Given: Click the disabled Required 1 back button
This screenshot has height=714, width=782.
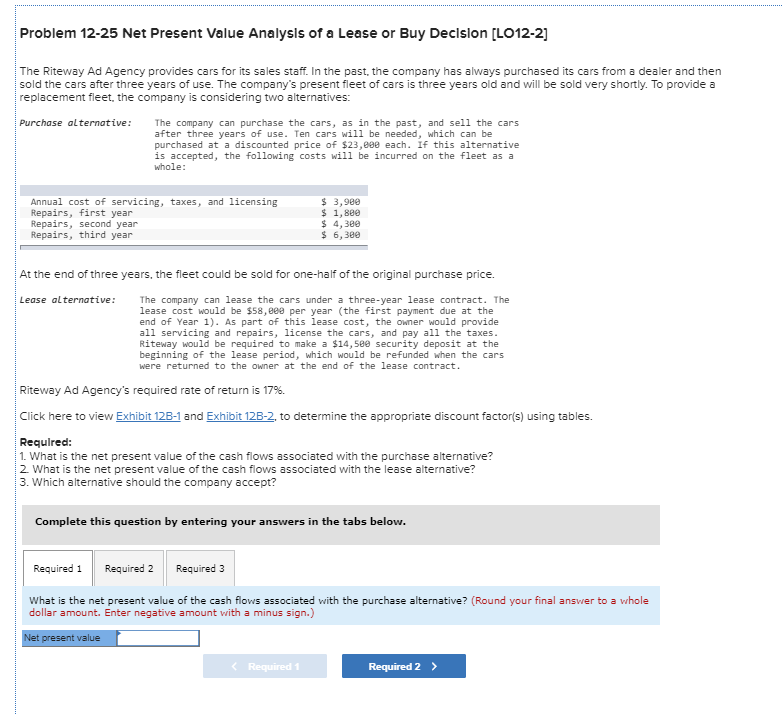Looking at the screenshot, I should (x=265, y=666).
